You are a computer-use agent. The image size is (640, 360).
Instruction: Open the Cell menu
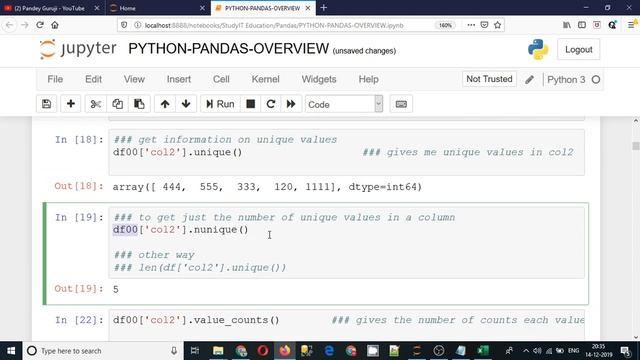point(221,79)
